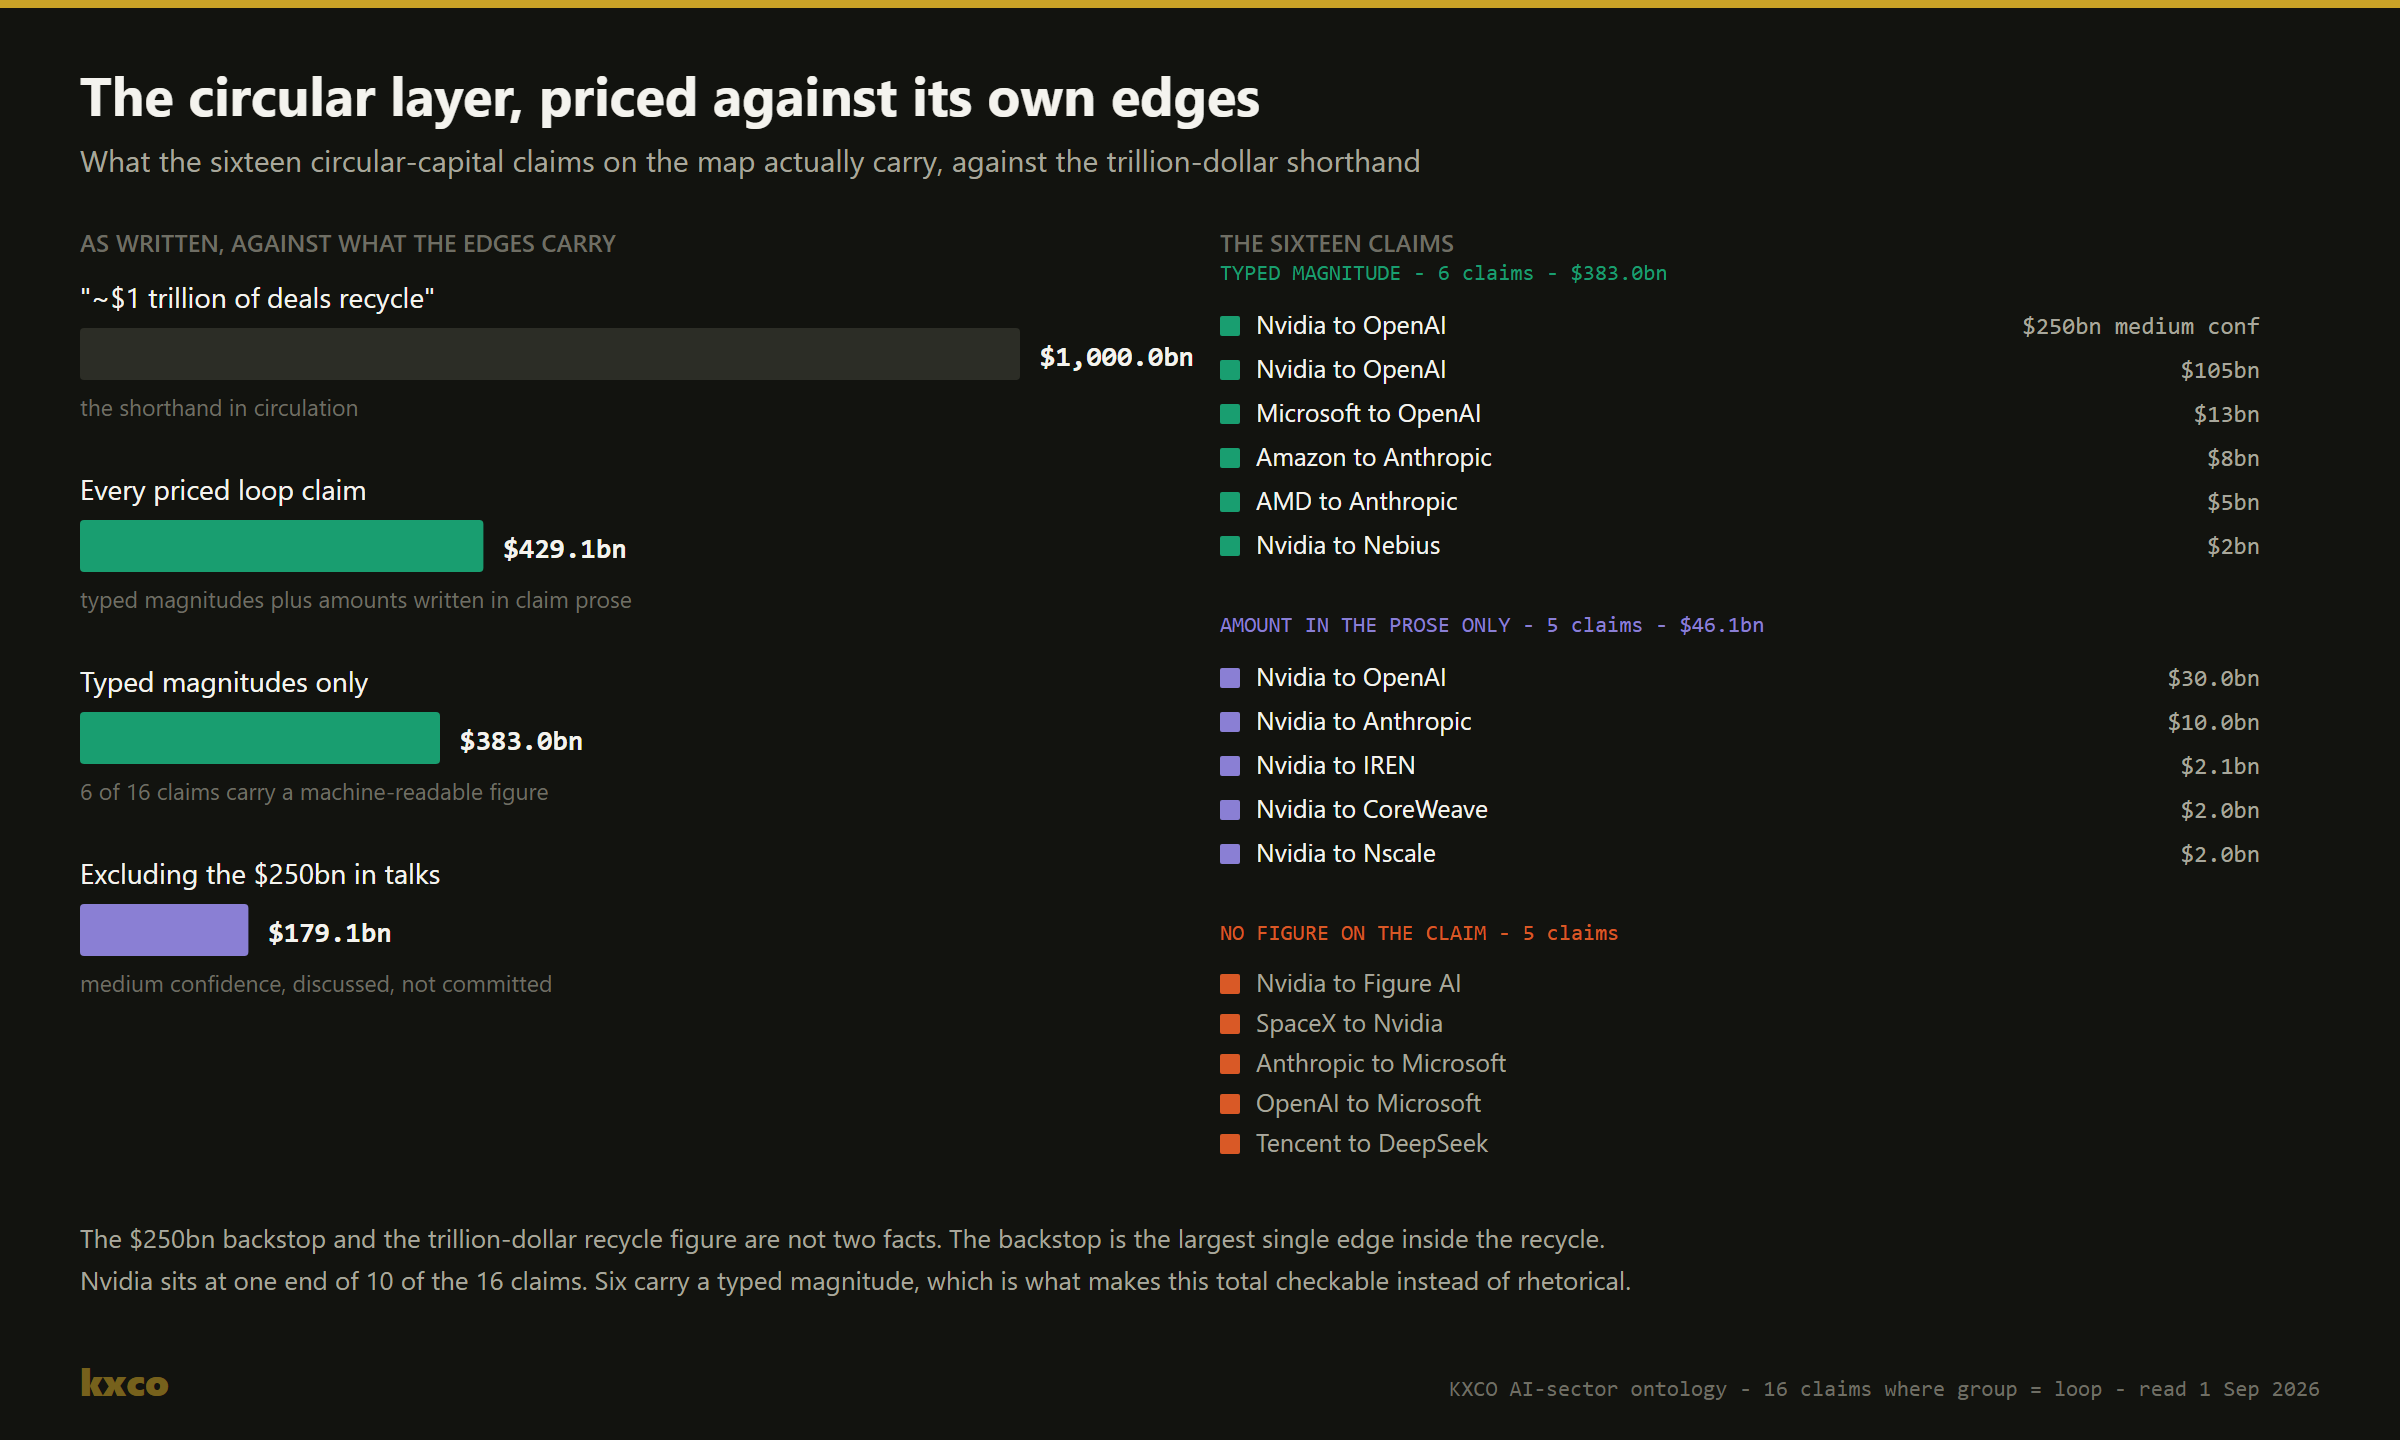Click the orange swatch beside Tencent to DeepSeek
Screen dimensions: 2400x1440
[x=1230, y=1144]
